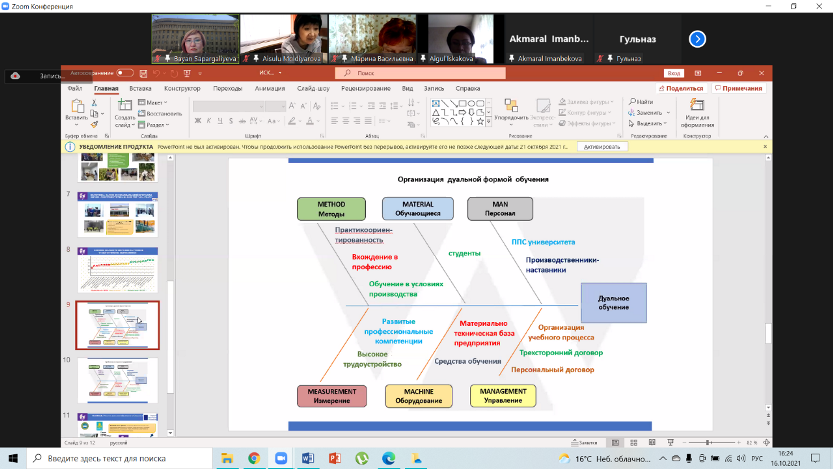Screen dimensions: 833x469
Task: Click the Paste (Вставить) icon
Action: click(x=77, y=107)
